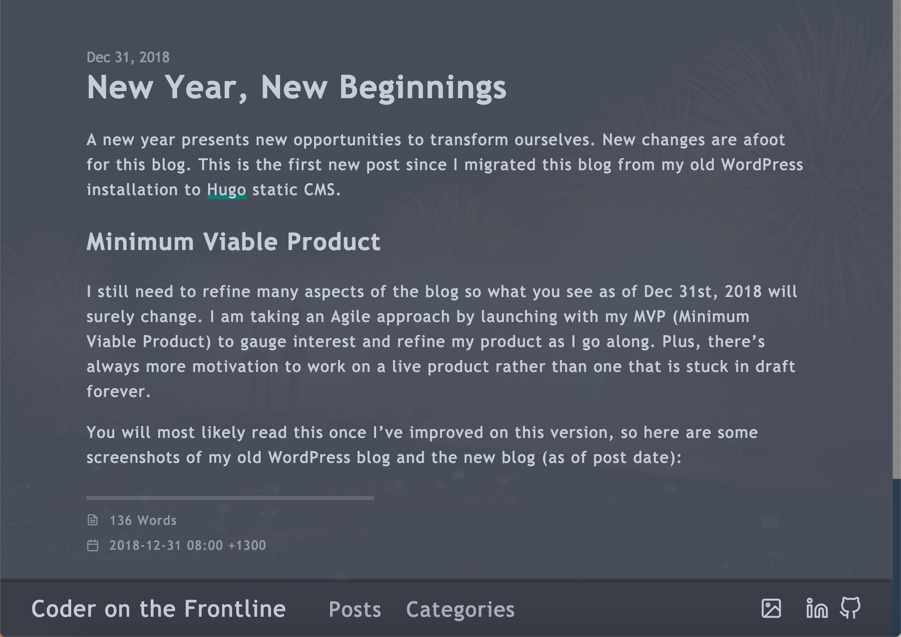Open the Categories menu item

click(460, 609)
